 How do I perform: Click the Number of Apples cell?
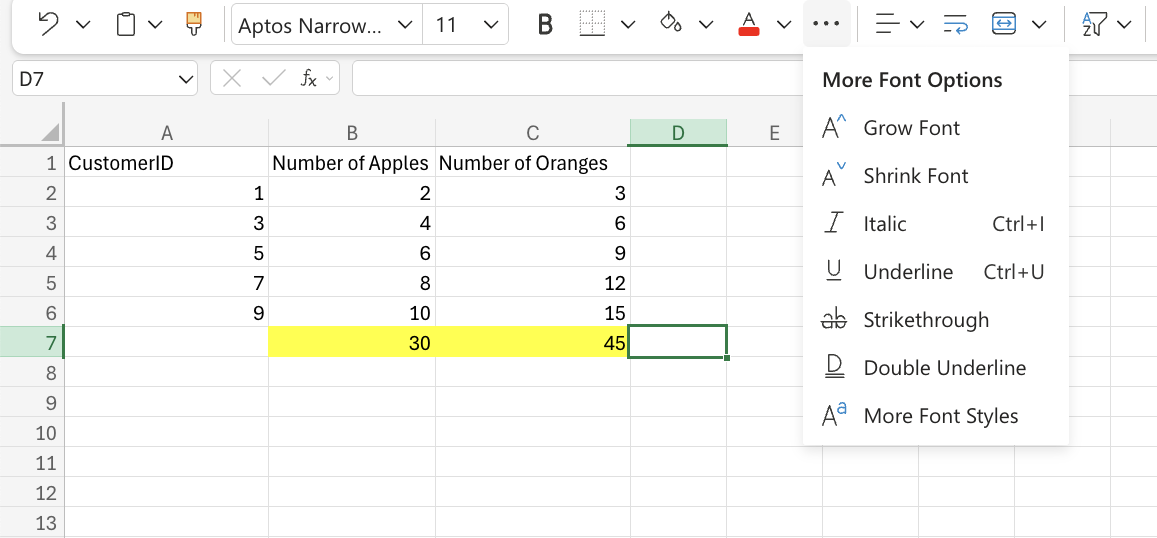coord(352,162)
